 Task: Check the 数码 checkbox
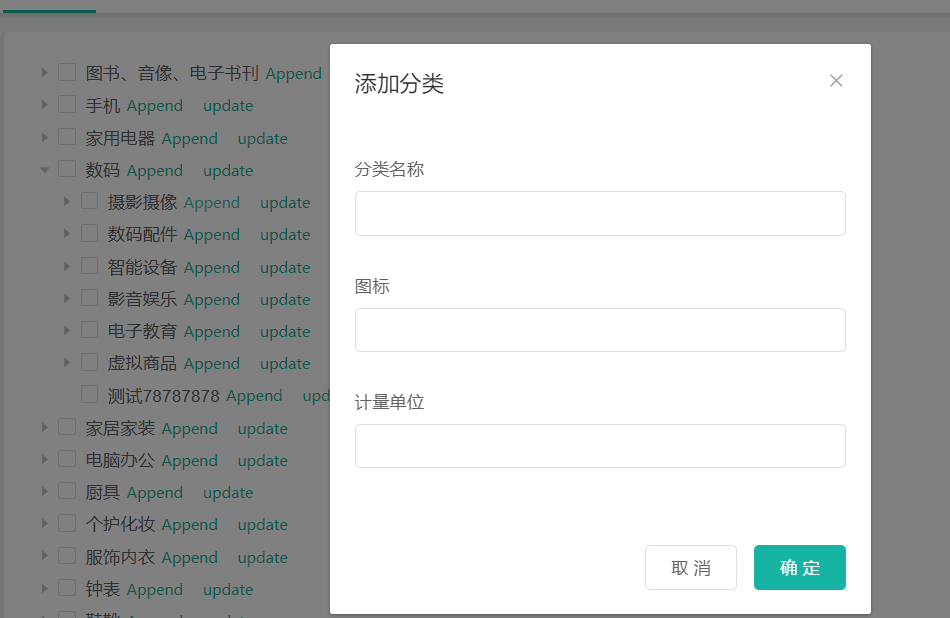click(67, 169)
